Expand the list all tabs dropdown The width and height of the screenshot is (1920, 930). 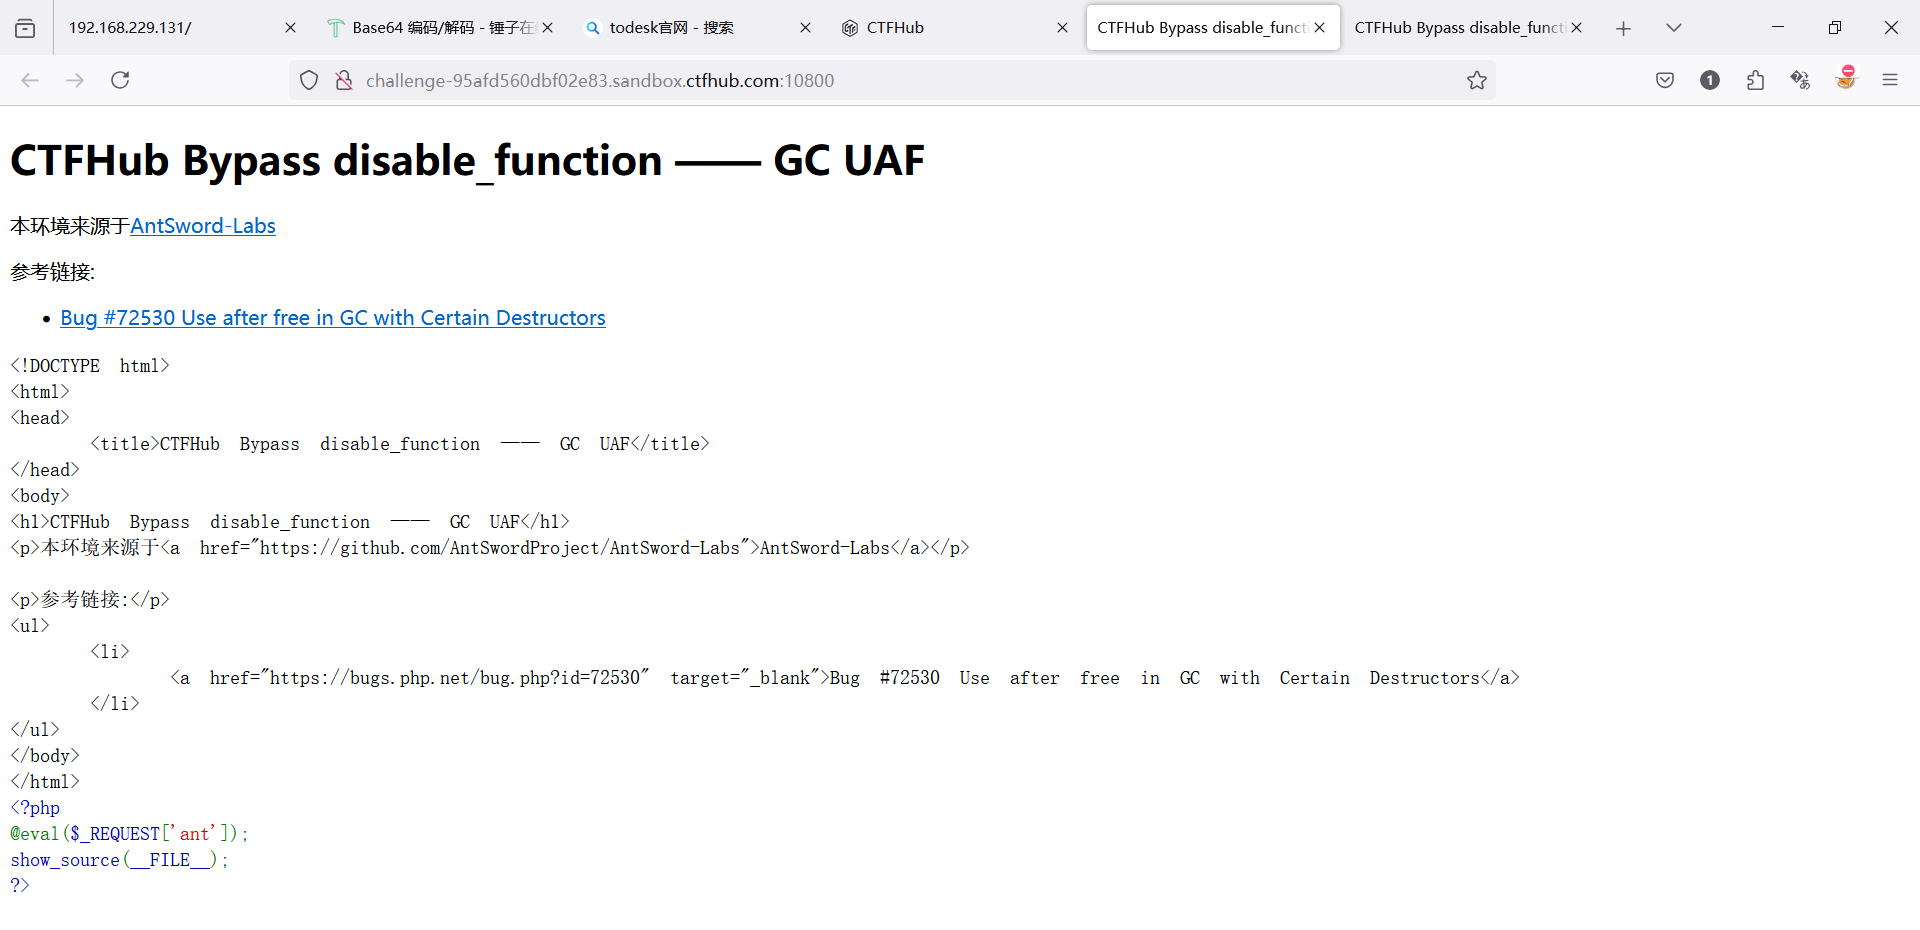1674,28
